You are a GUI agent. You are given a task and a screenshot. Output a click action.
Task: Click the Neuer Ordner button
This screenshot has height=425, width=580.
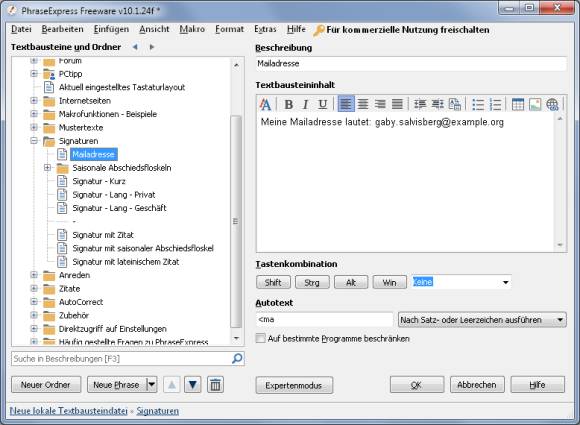click(x=46, y=385)
